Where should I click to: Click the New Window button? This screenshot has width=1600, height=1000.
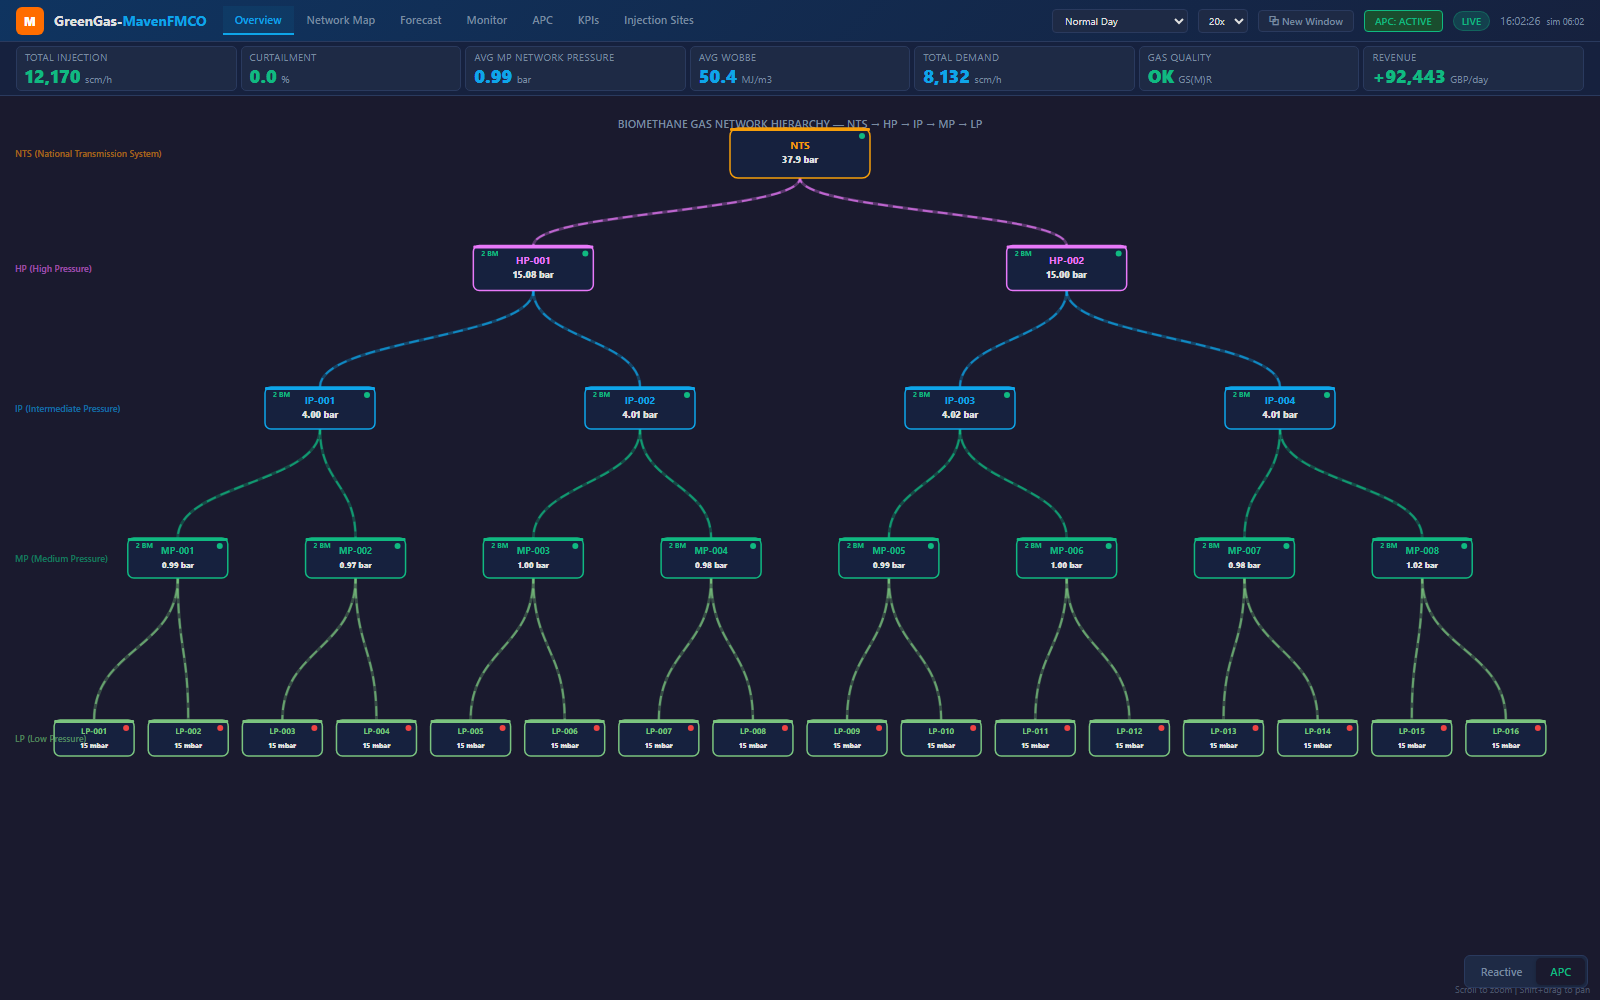pyautogui.click(x=1305, y=20)
